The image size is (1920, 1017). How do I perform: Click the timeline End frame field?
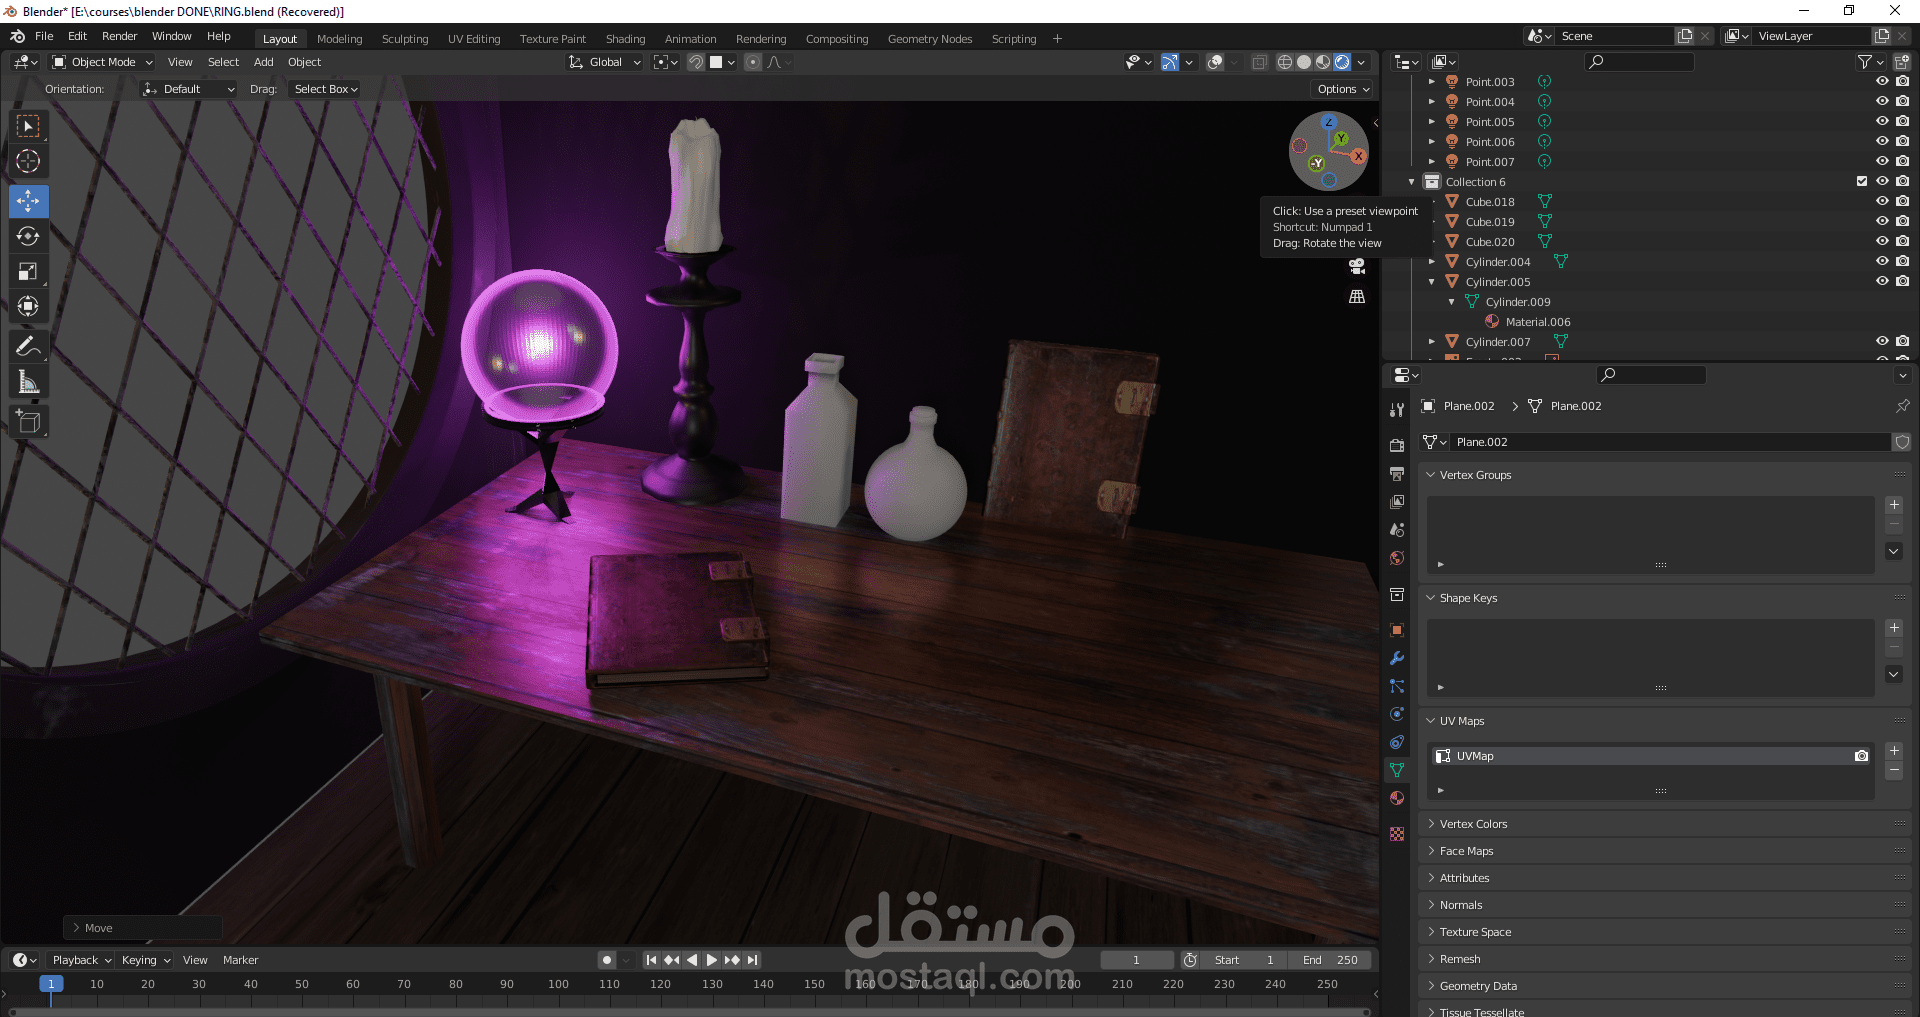tap(1330, 960)
